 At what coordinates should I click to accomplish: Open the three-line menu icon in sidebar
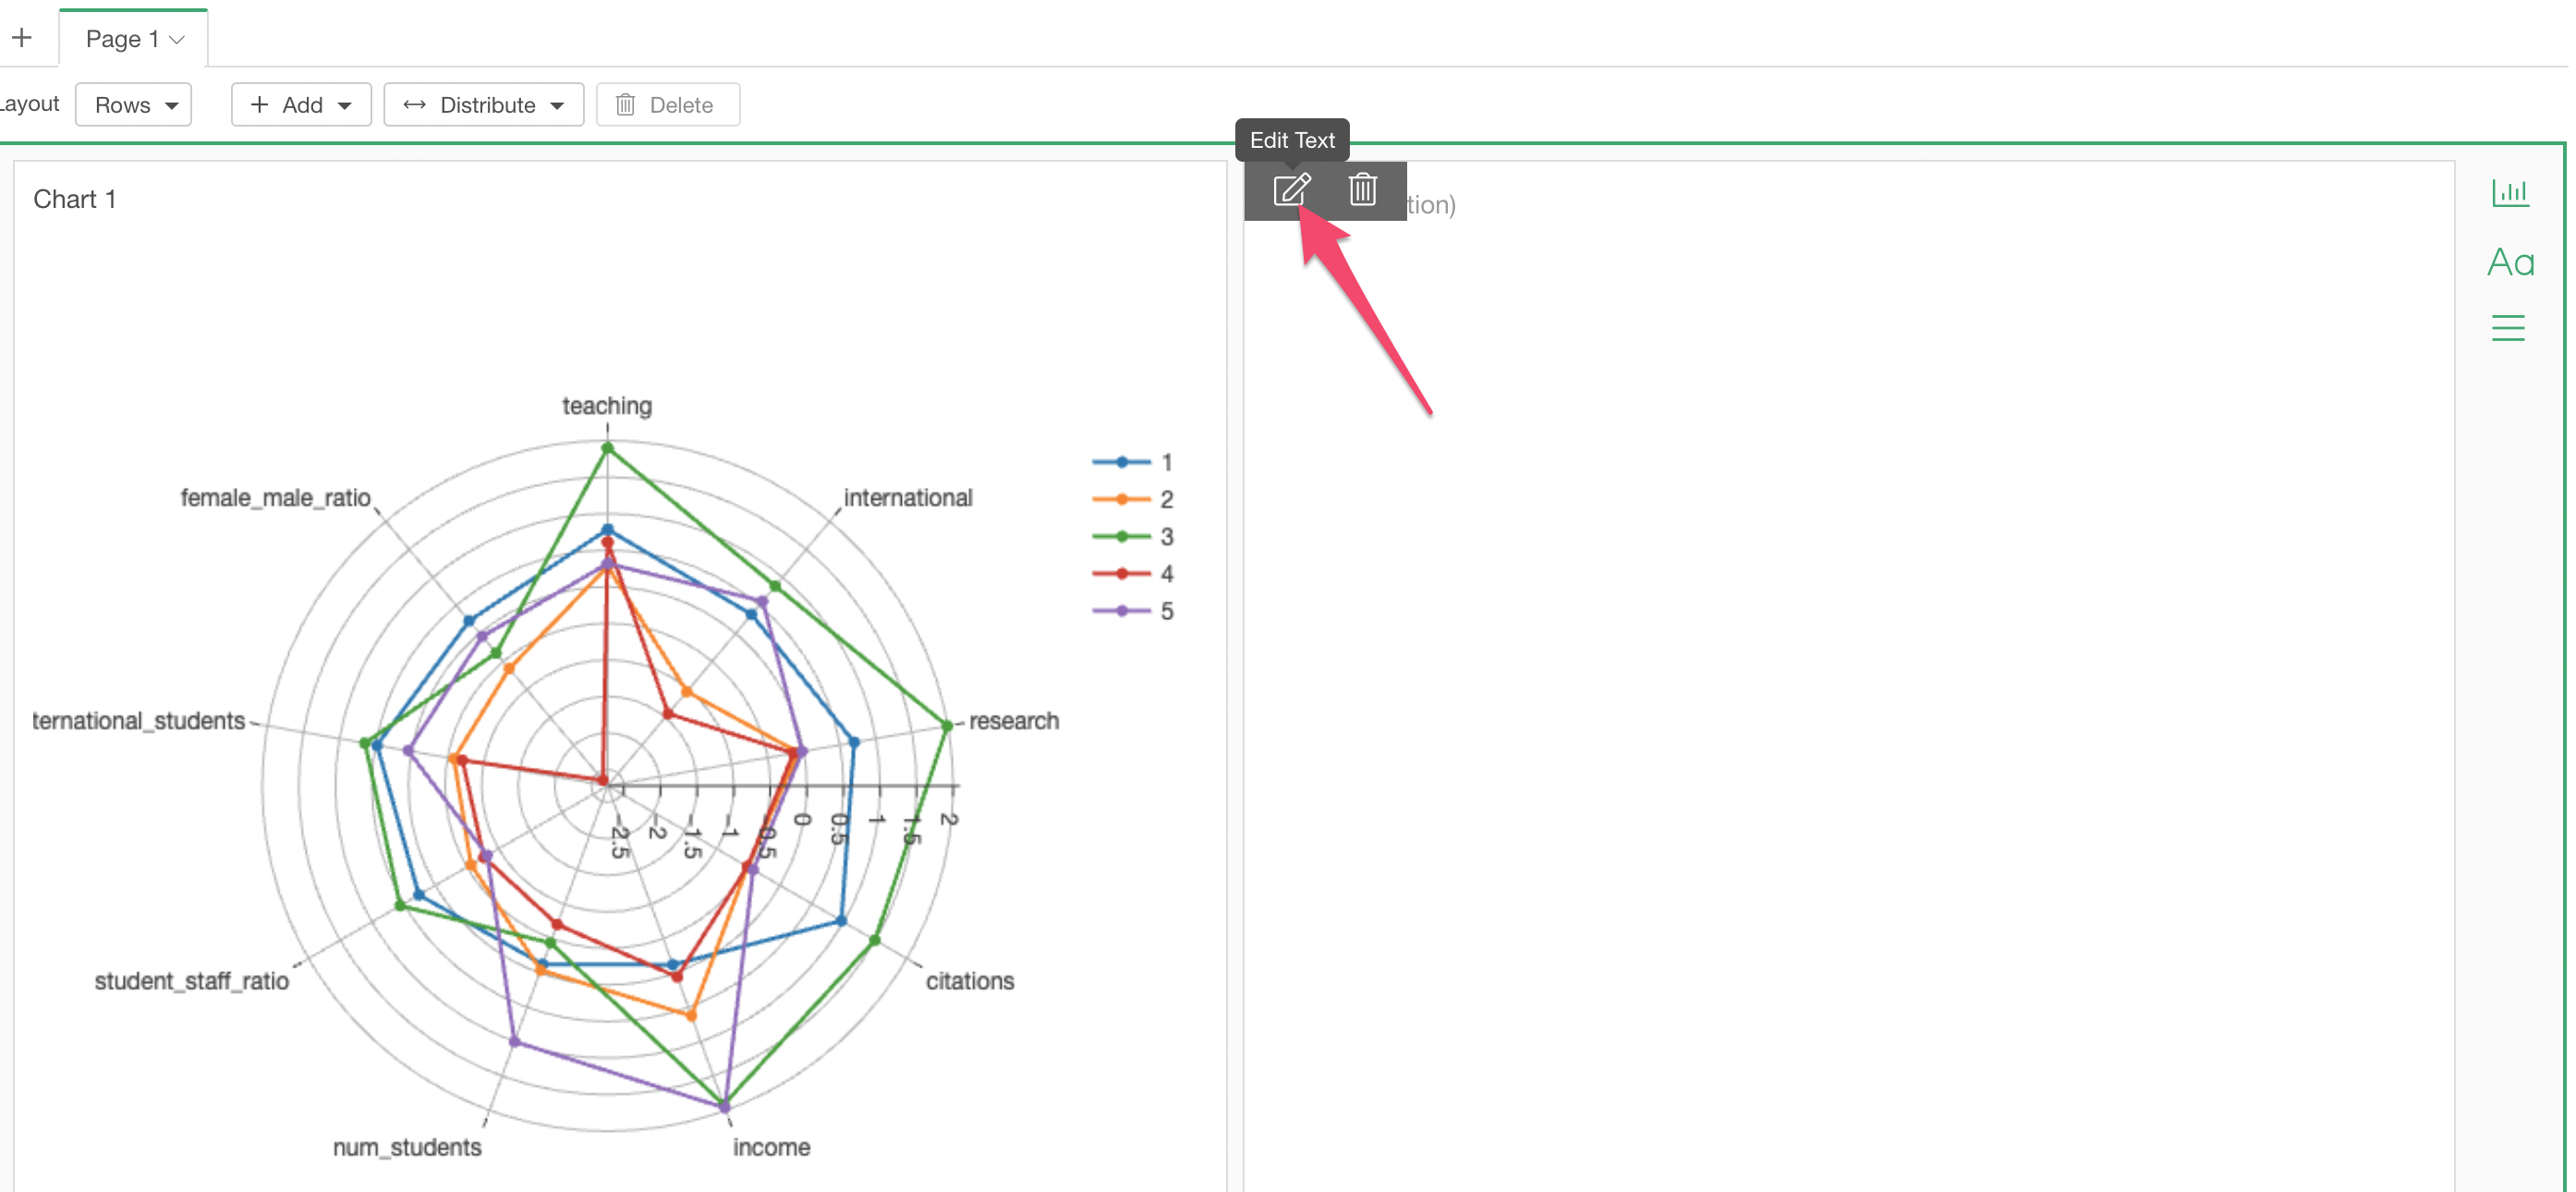click(2508, 328)
